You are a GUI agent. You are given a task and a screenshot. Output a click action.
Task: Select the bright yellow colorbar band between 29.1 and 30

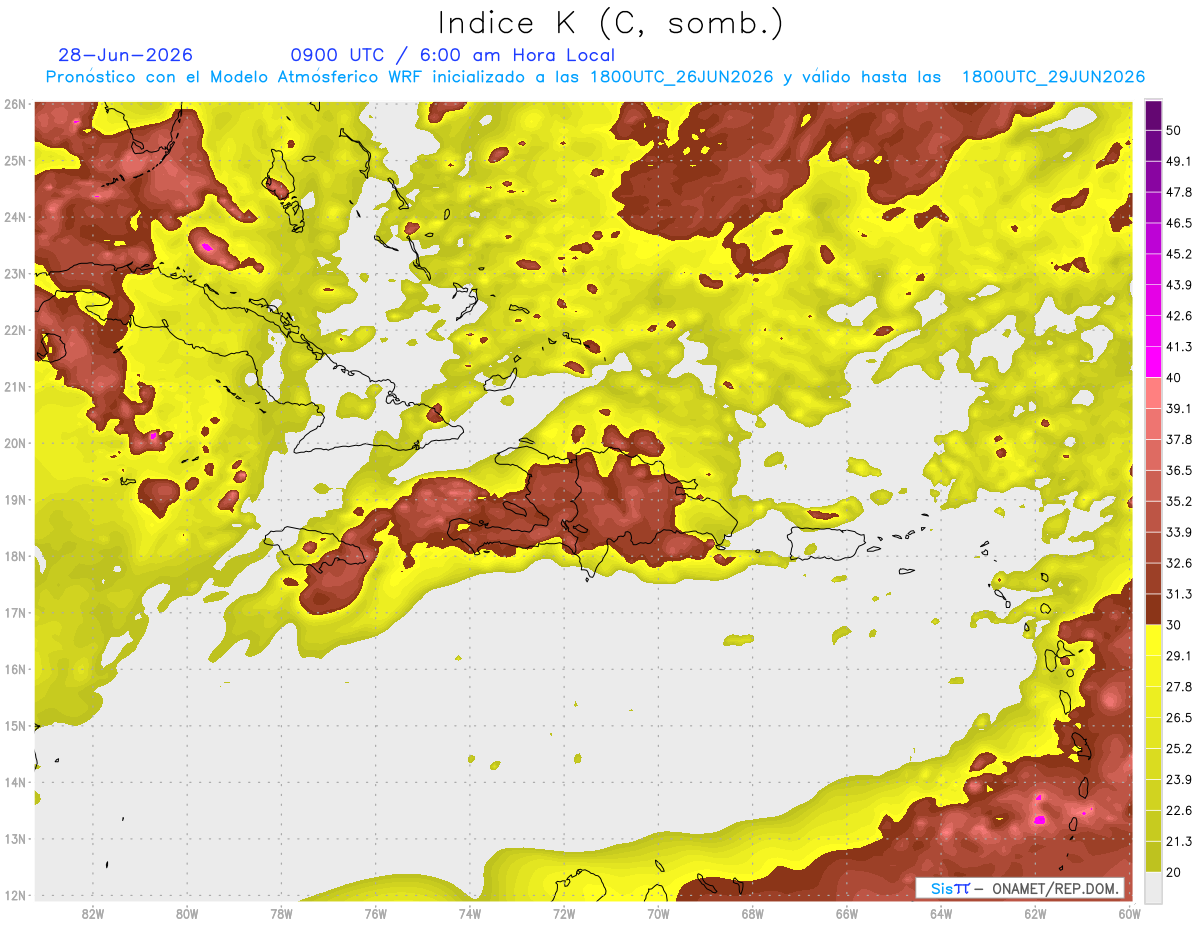point(1153,640)
